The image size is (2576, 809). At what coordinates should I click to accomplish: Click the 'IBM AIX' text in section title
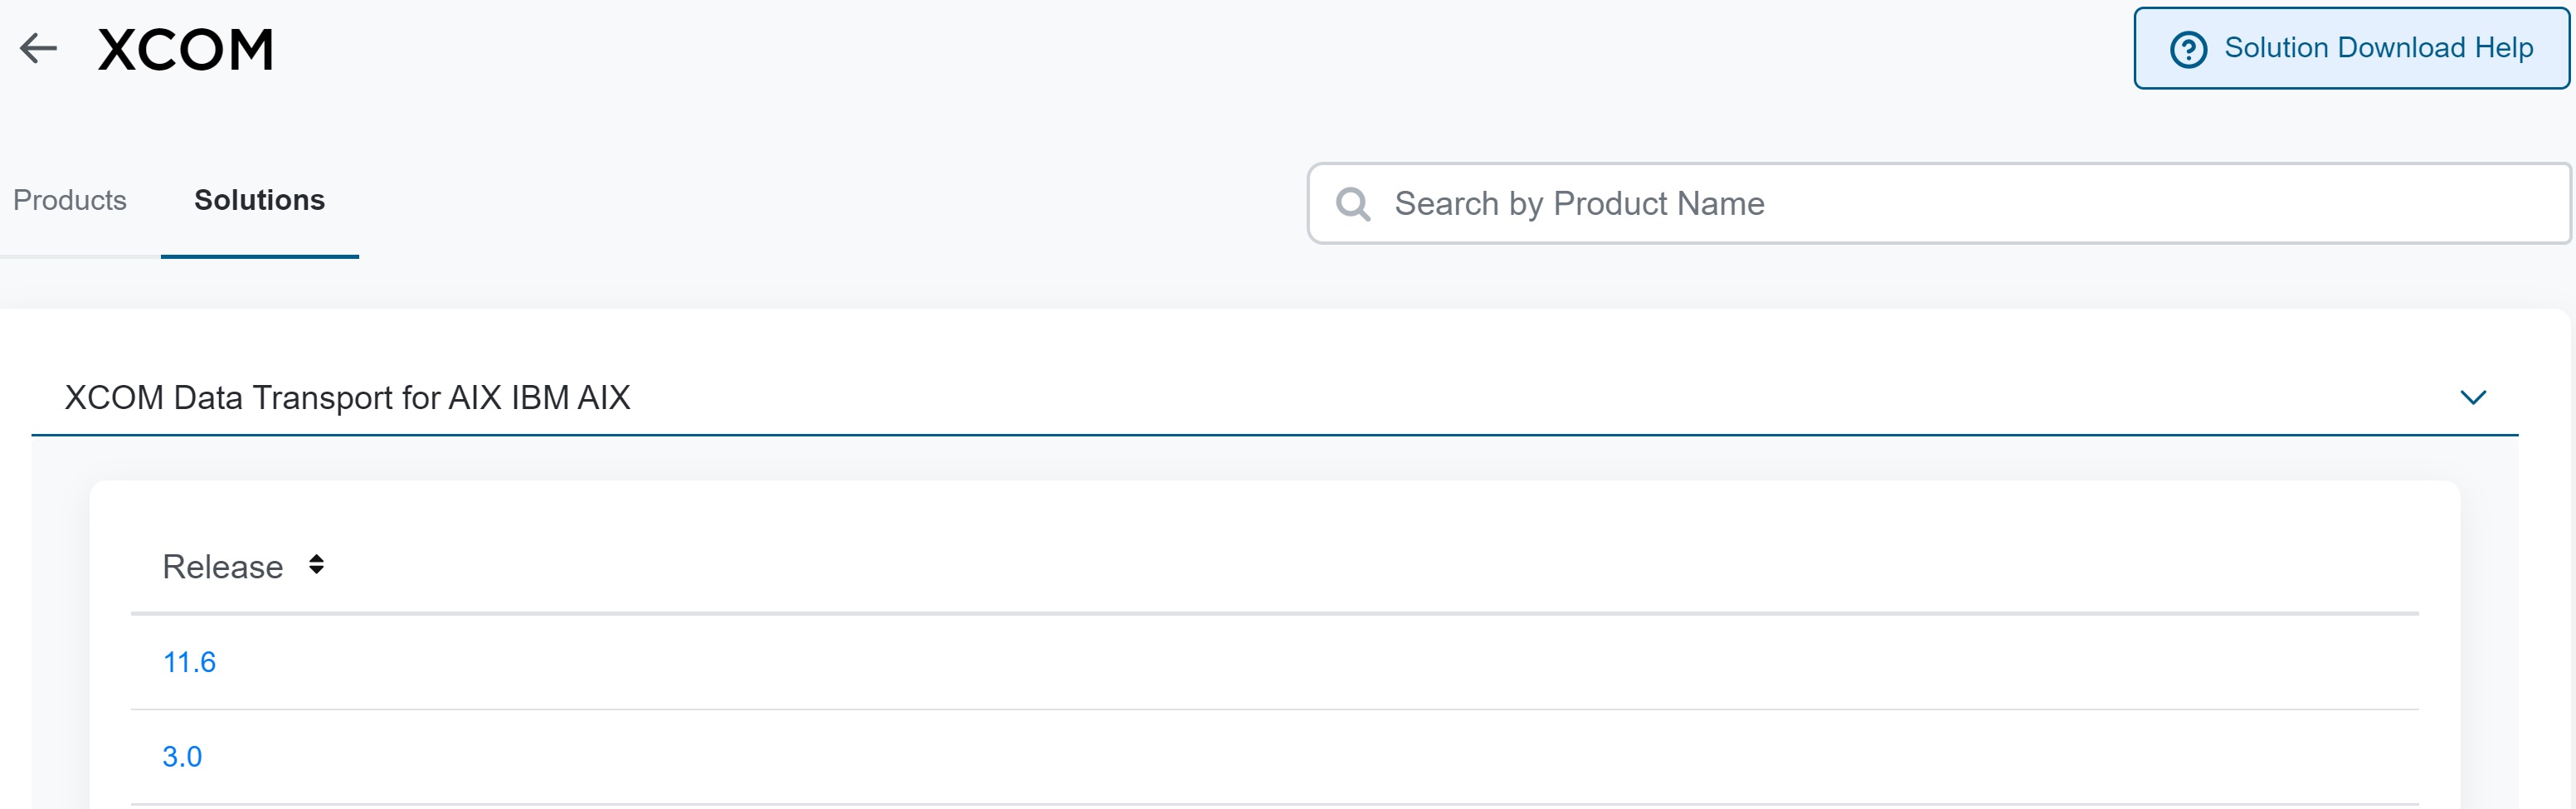click(x=570, y=398)
